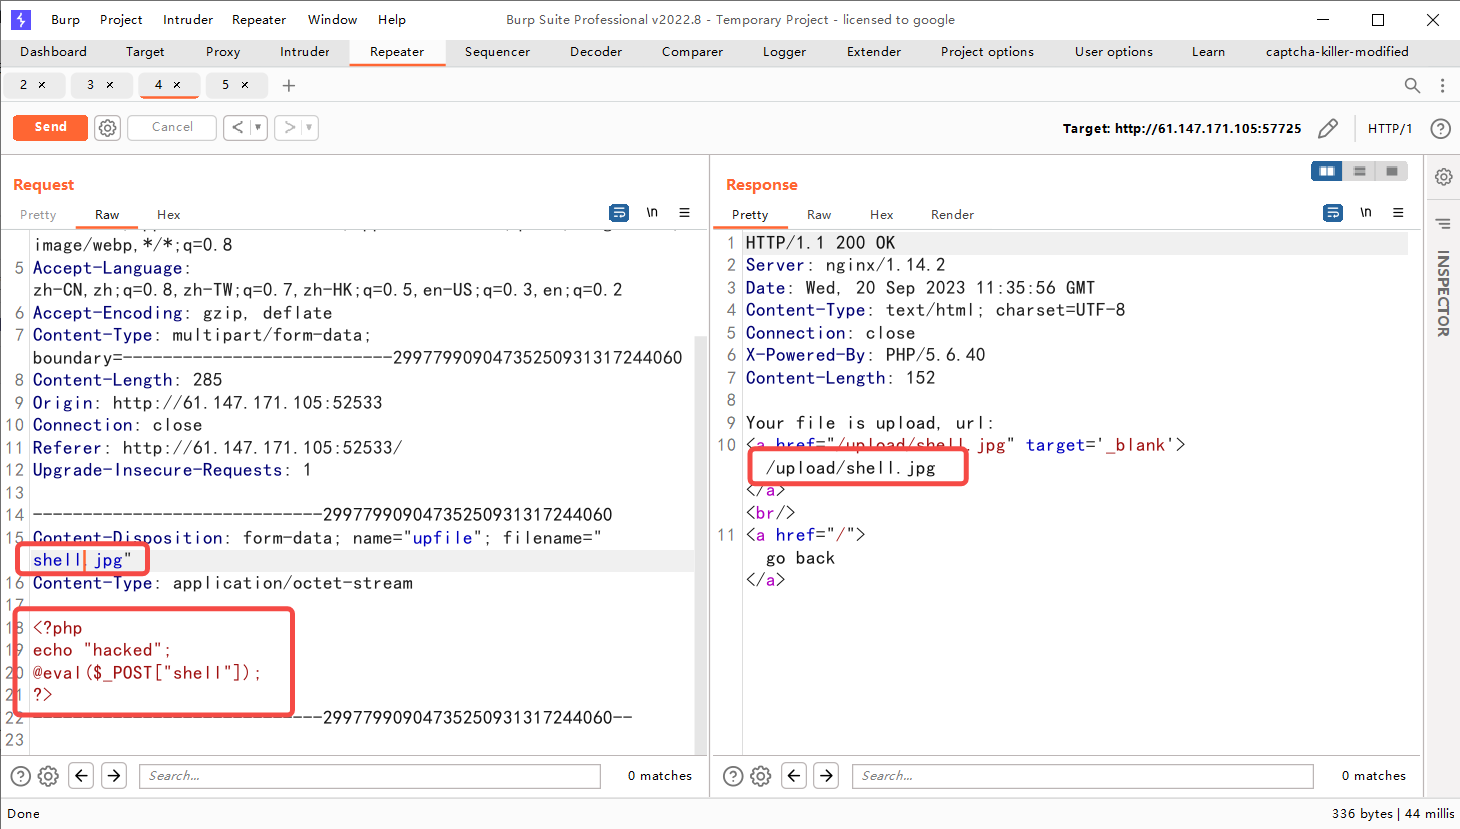This screenshot has height=829, width=1460.
Task: Close Repeater tab 5
Action: click(245, 85)
